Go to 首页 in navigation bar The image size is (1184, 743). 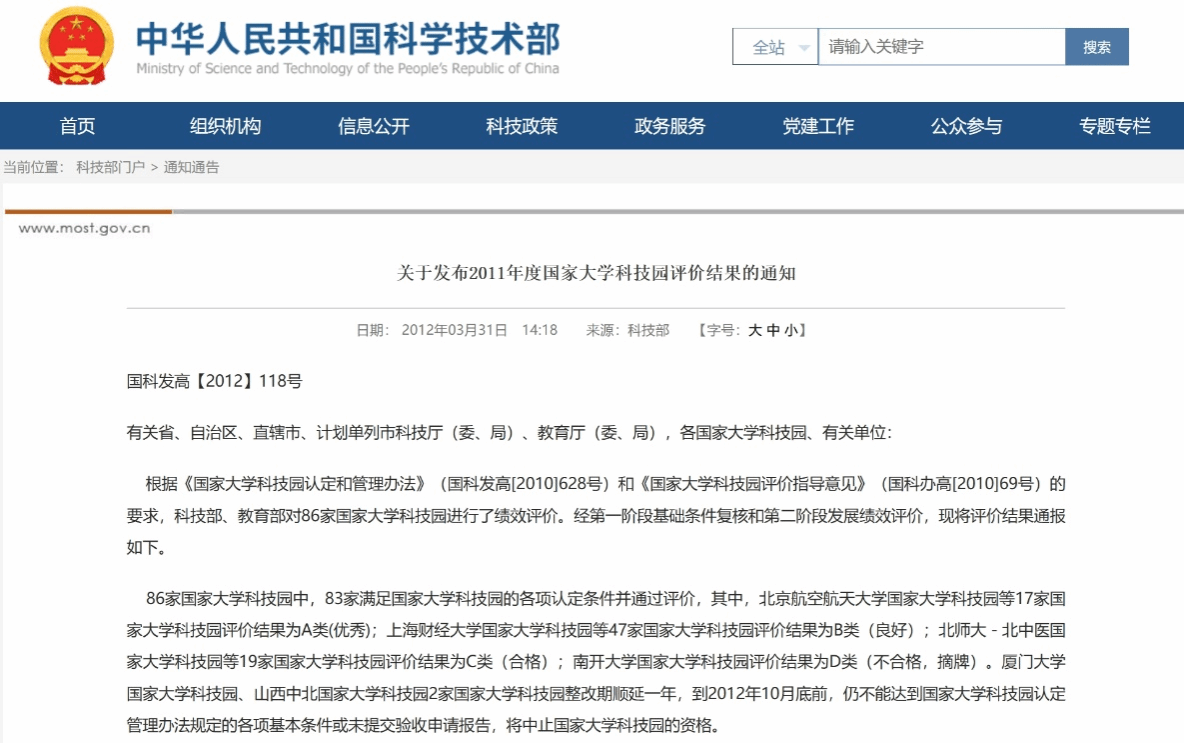tap(77, 126)
